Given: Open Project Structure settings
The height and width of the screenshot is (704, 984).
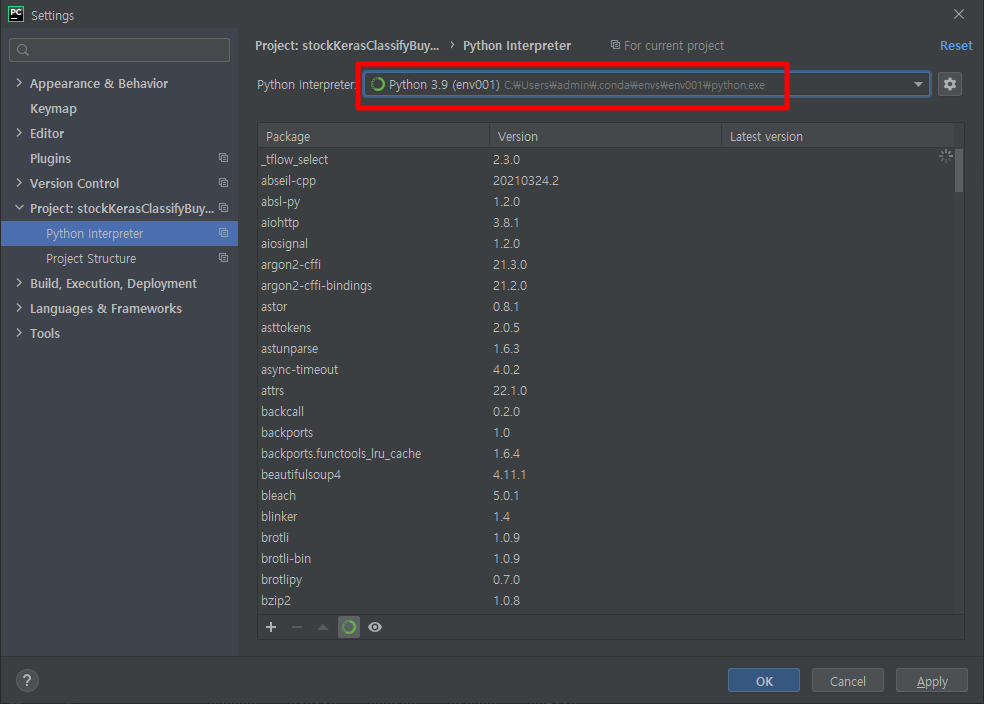Looking at the screenshot, I should tap(91, 259).
